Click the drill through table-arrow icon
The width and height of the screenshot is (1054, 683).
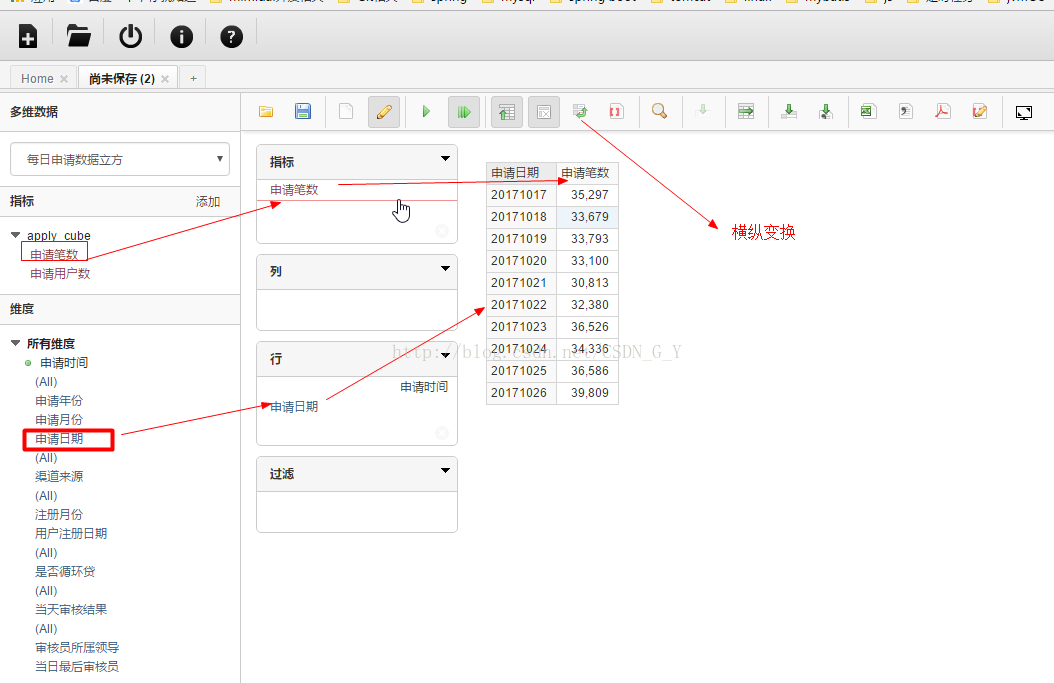pos(745,112)
